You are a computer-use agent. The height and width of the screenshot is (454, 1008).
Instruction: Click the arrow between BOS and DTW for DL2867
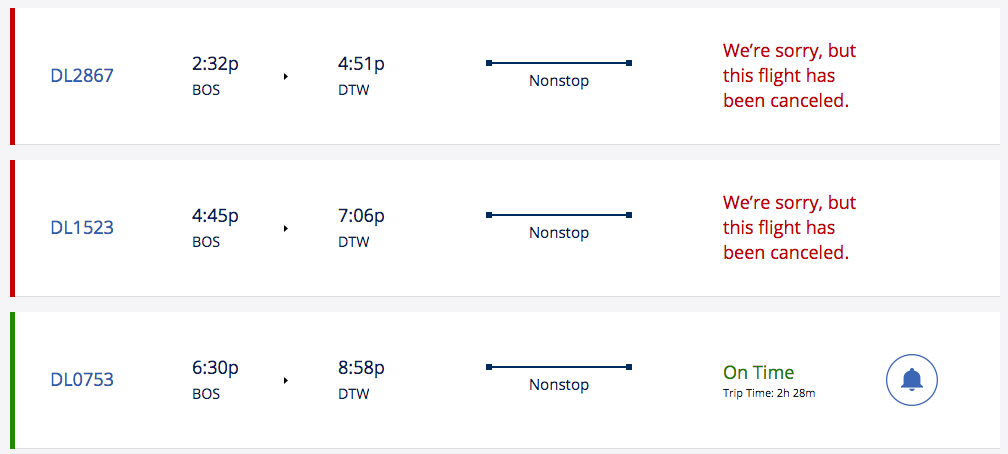(286, 77)
